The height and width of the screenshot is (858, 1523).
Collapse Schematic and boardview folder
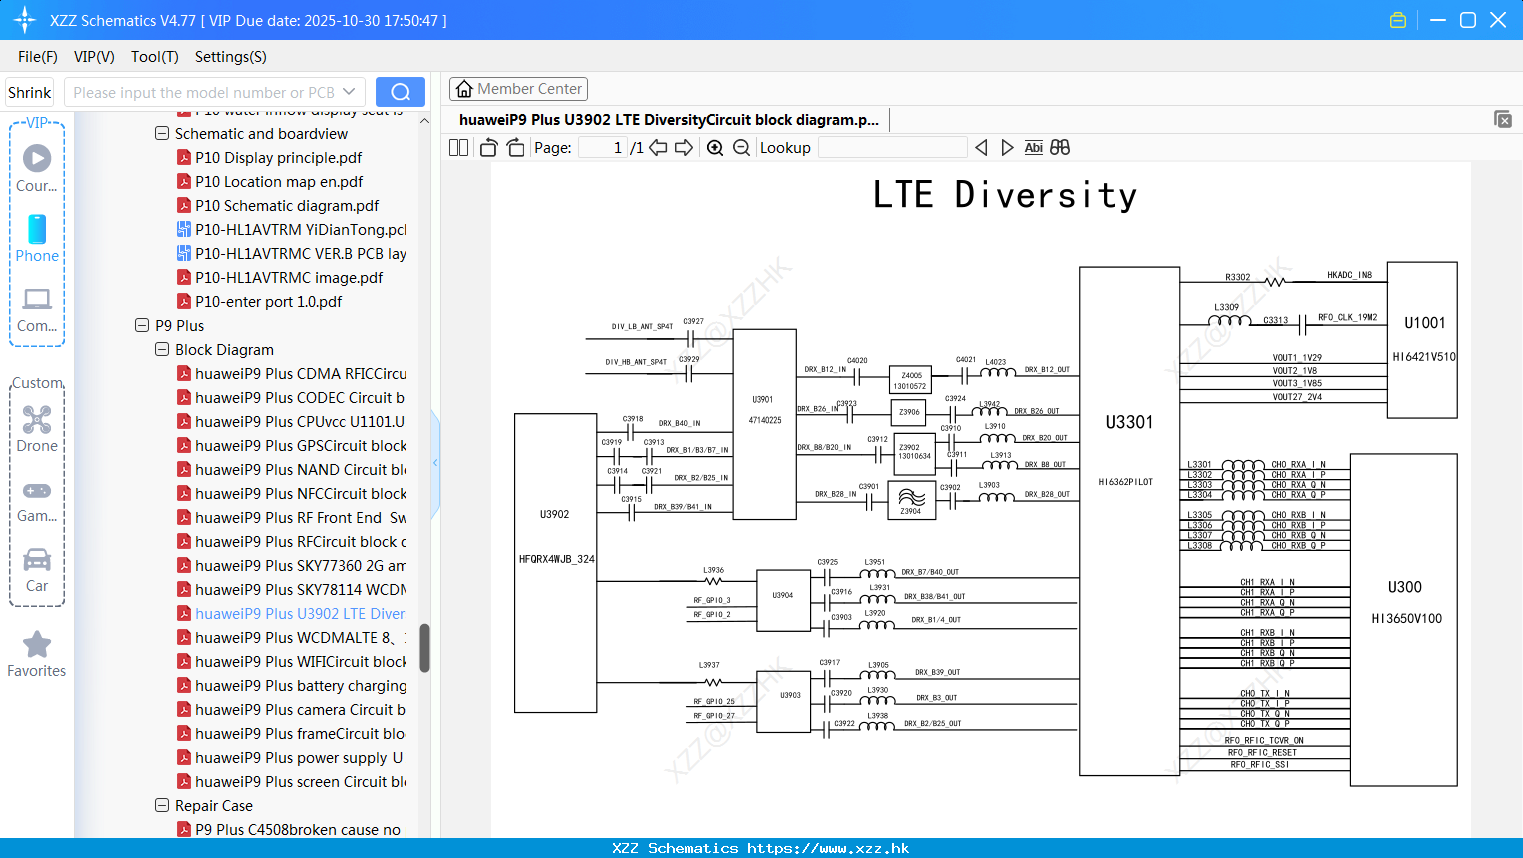click(x=162, y=133)
